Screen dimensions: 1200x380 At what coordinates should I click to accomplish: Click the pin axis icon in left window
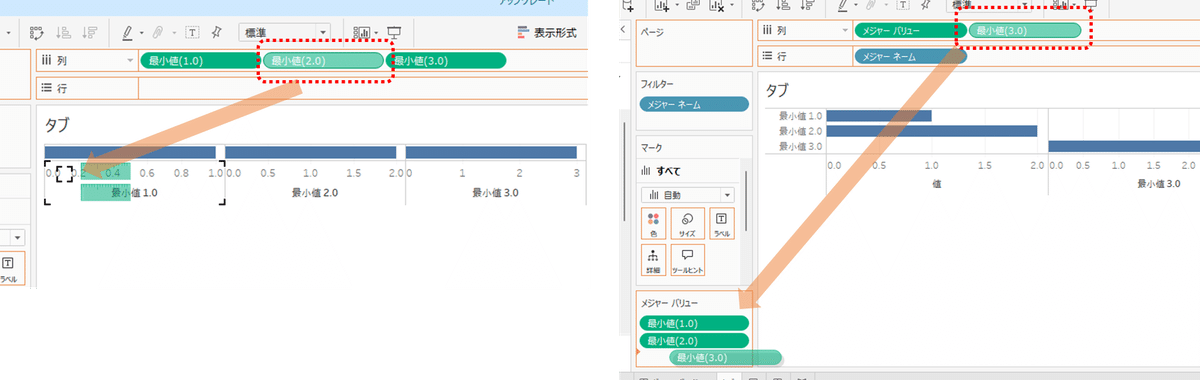click(x=216, y=33)
